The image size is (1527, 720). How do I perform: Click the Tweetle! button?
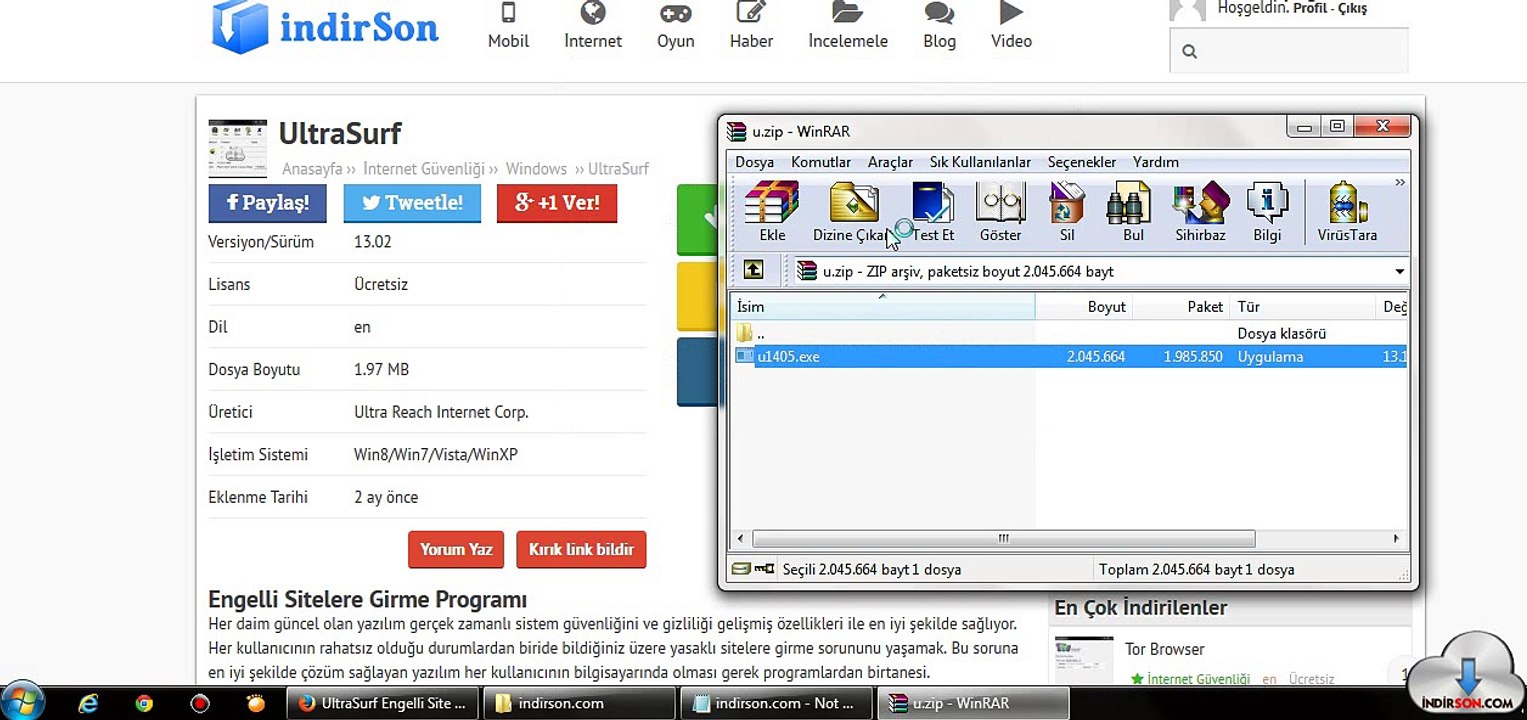coord(412,203)
